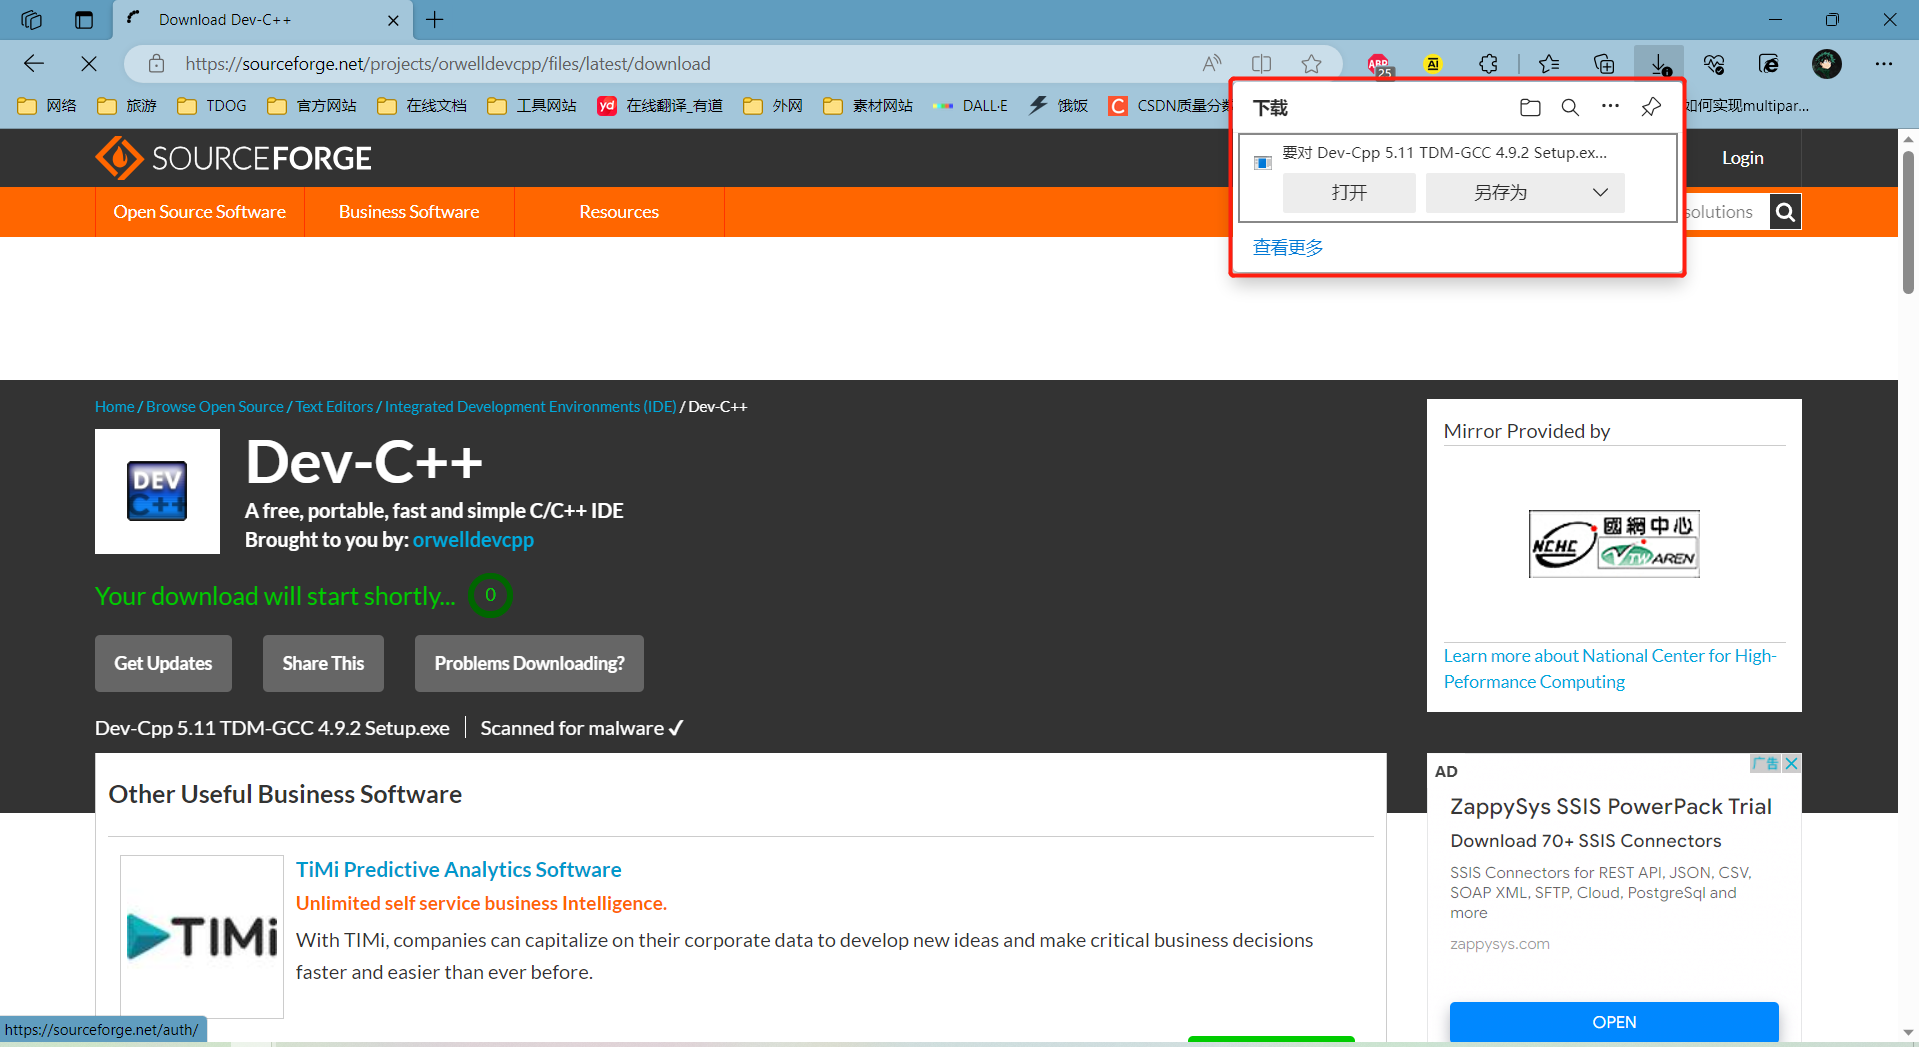The width and height of the screenshot is (1919, 1047).
Task: Click 打开 to open the downloaded file
Action: point(1349,193)
